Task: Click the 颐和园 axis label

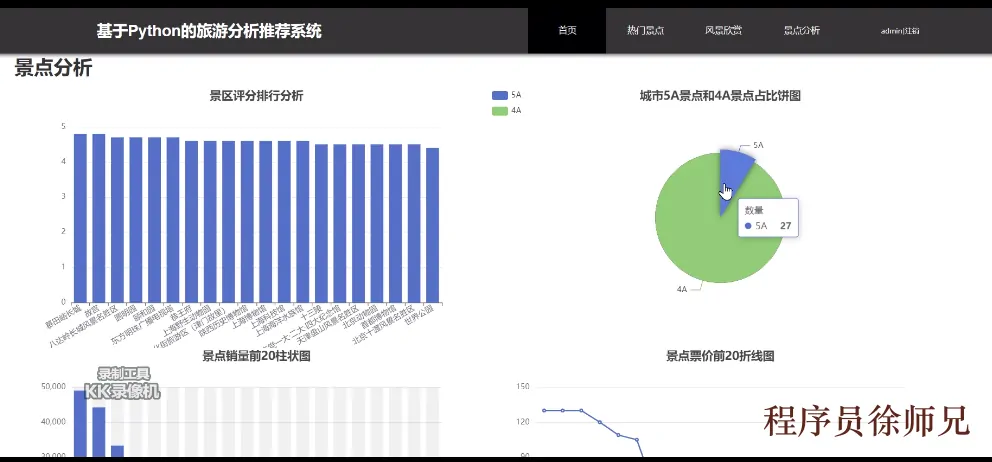Action: (146, 313)
